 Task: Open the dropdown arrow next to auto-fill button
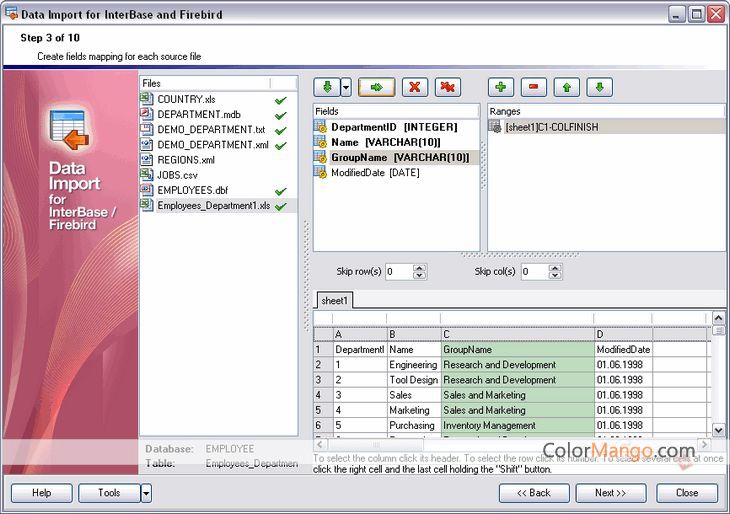click(x=346, y=87)
